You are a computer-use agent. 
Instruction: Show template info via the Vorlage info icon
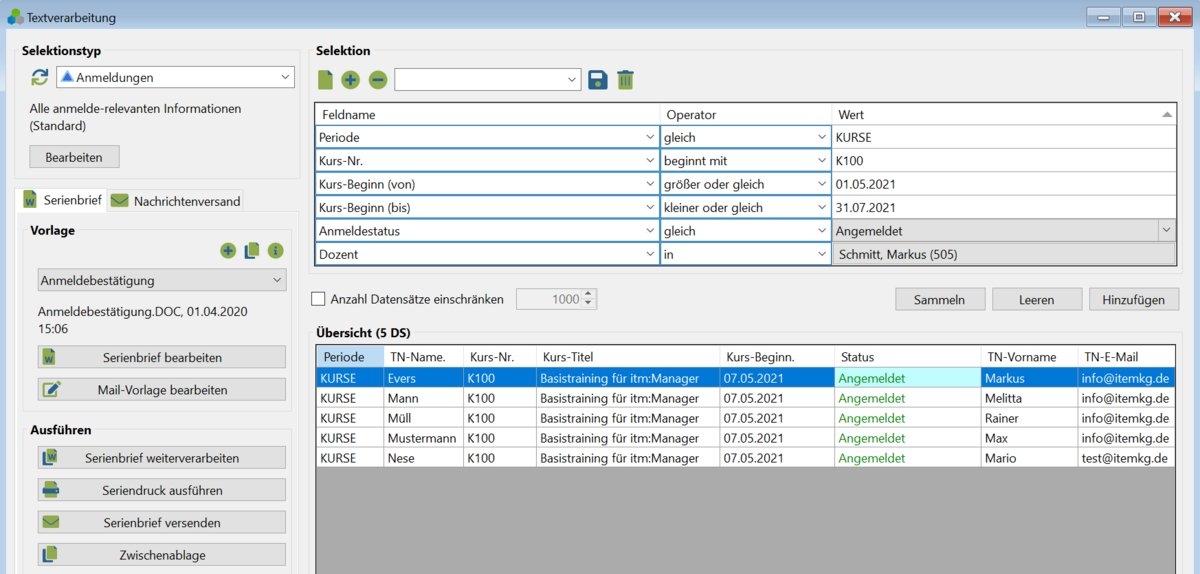276,251
